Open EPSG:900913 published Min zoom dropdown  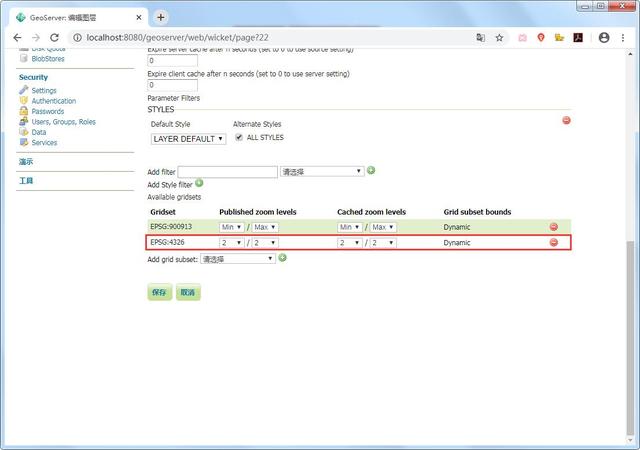click(x=231, y=227)
